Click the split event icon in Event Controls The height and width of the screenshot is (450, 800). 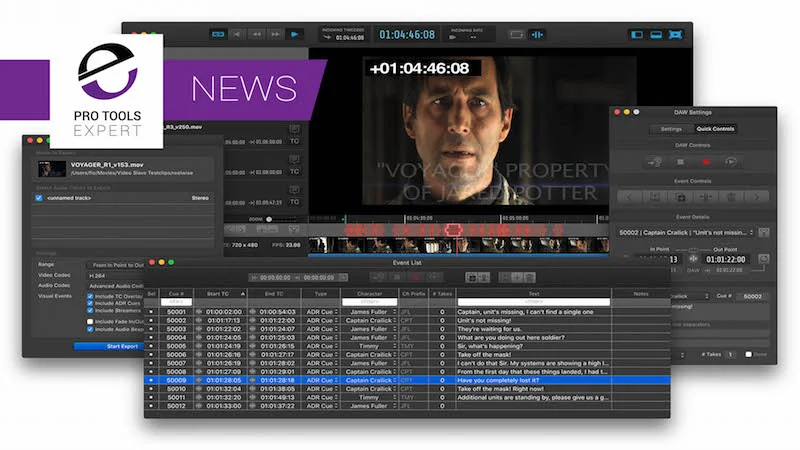706,197
